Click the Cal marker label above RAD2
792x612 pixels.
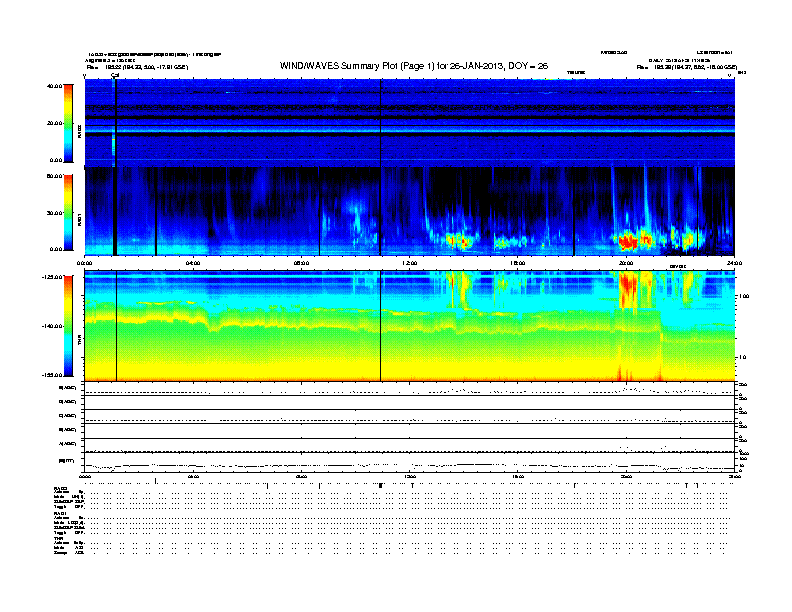pos(115,76)
